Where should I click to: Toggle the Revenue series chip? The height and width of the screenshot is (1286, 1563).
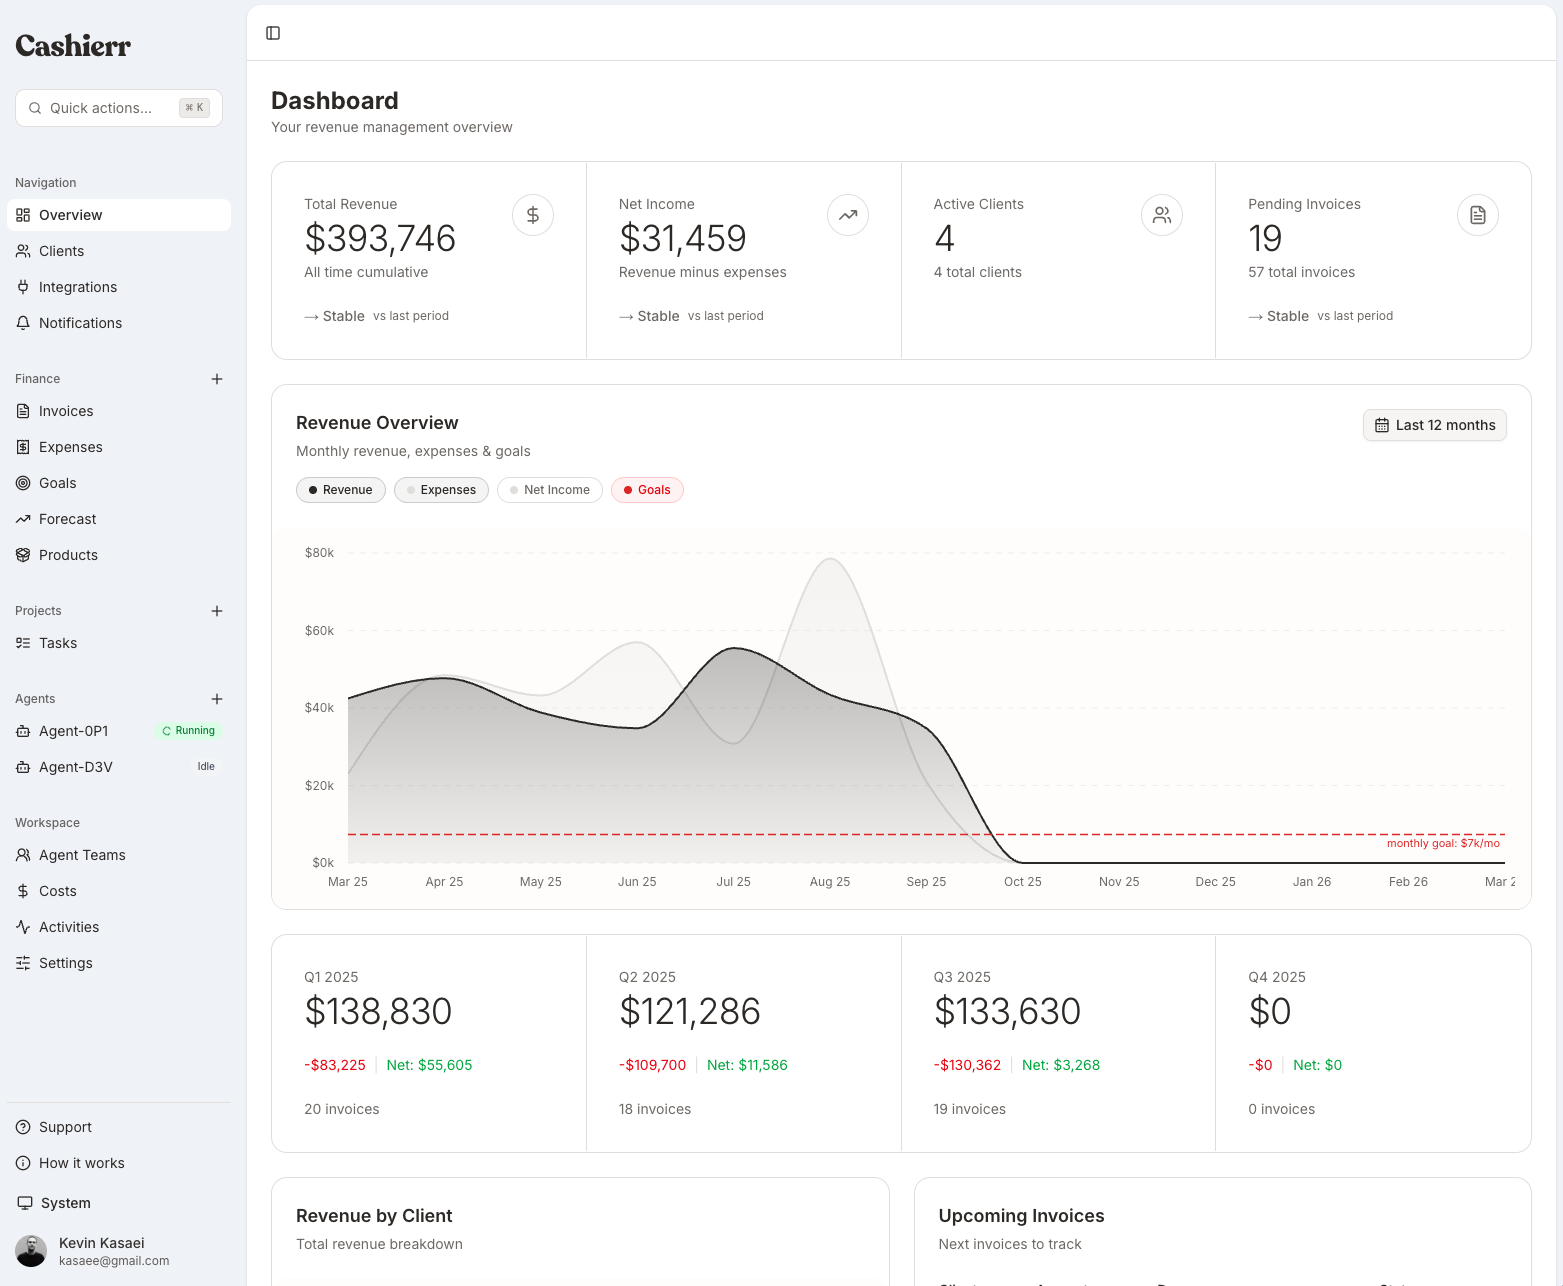coord(341,490)
